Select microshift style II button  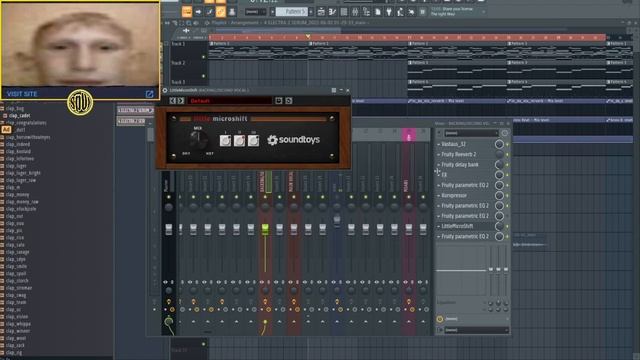[x=239, y=141]
